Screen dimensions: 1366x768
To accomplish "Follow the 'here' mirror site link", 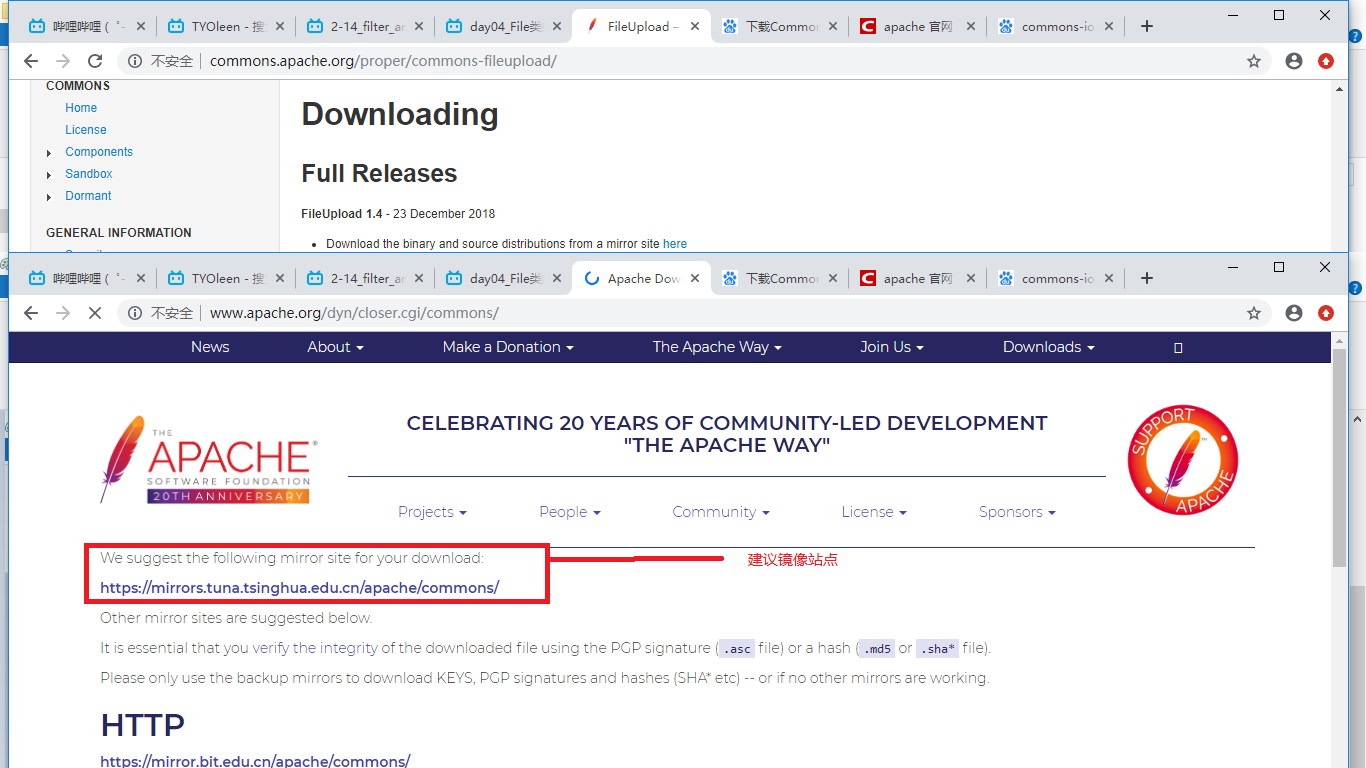I will tap(675, 244).
